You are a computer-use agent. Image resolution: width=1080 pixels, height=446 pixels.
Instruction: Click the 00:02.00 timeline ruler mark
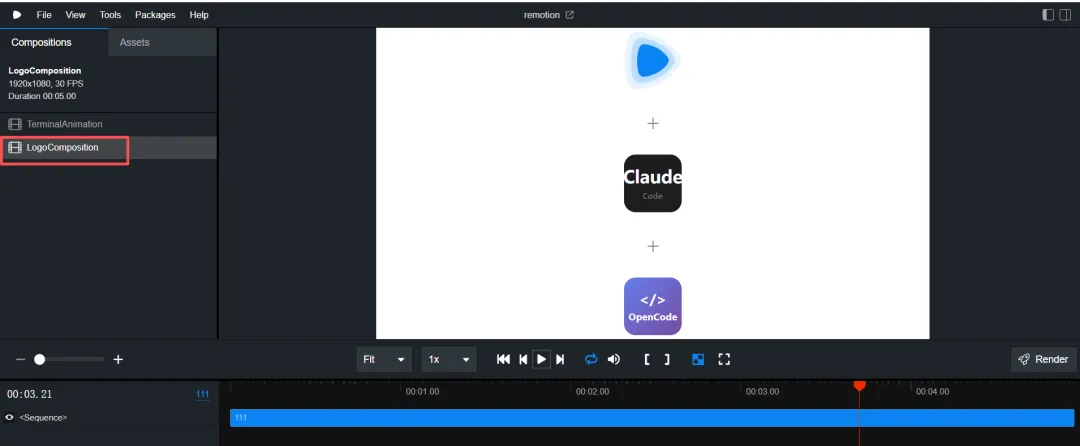tap(592, 392)
